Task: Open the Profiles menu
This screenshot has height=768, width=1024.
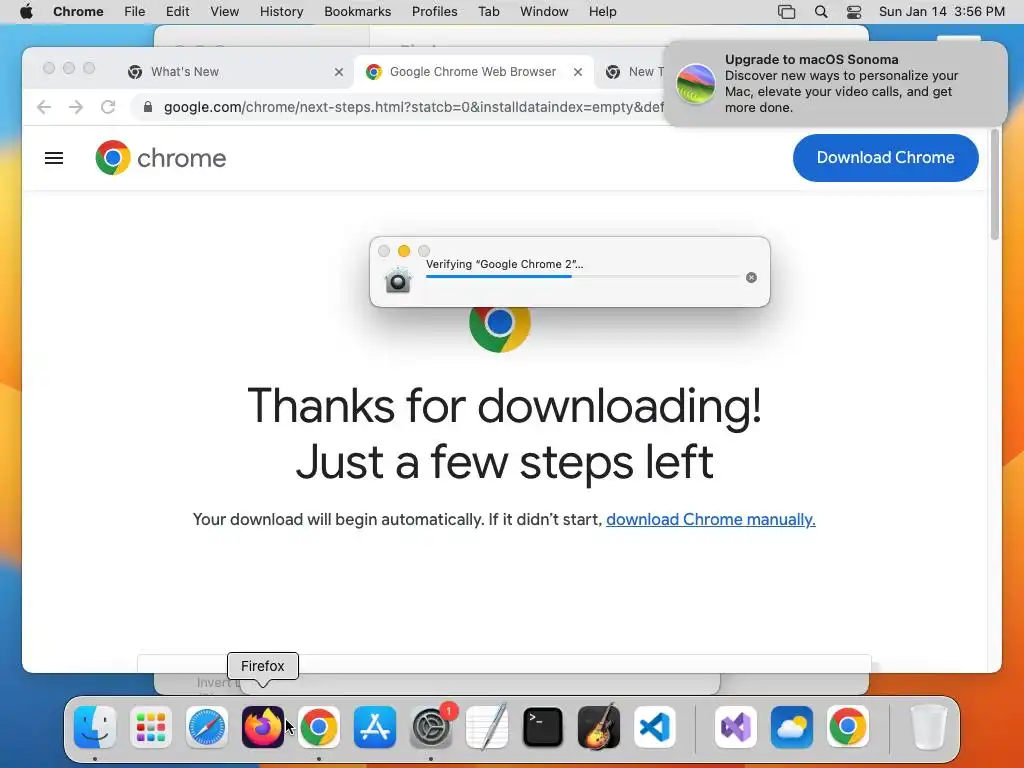Action: coord(434,12)
